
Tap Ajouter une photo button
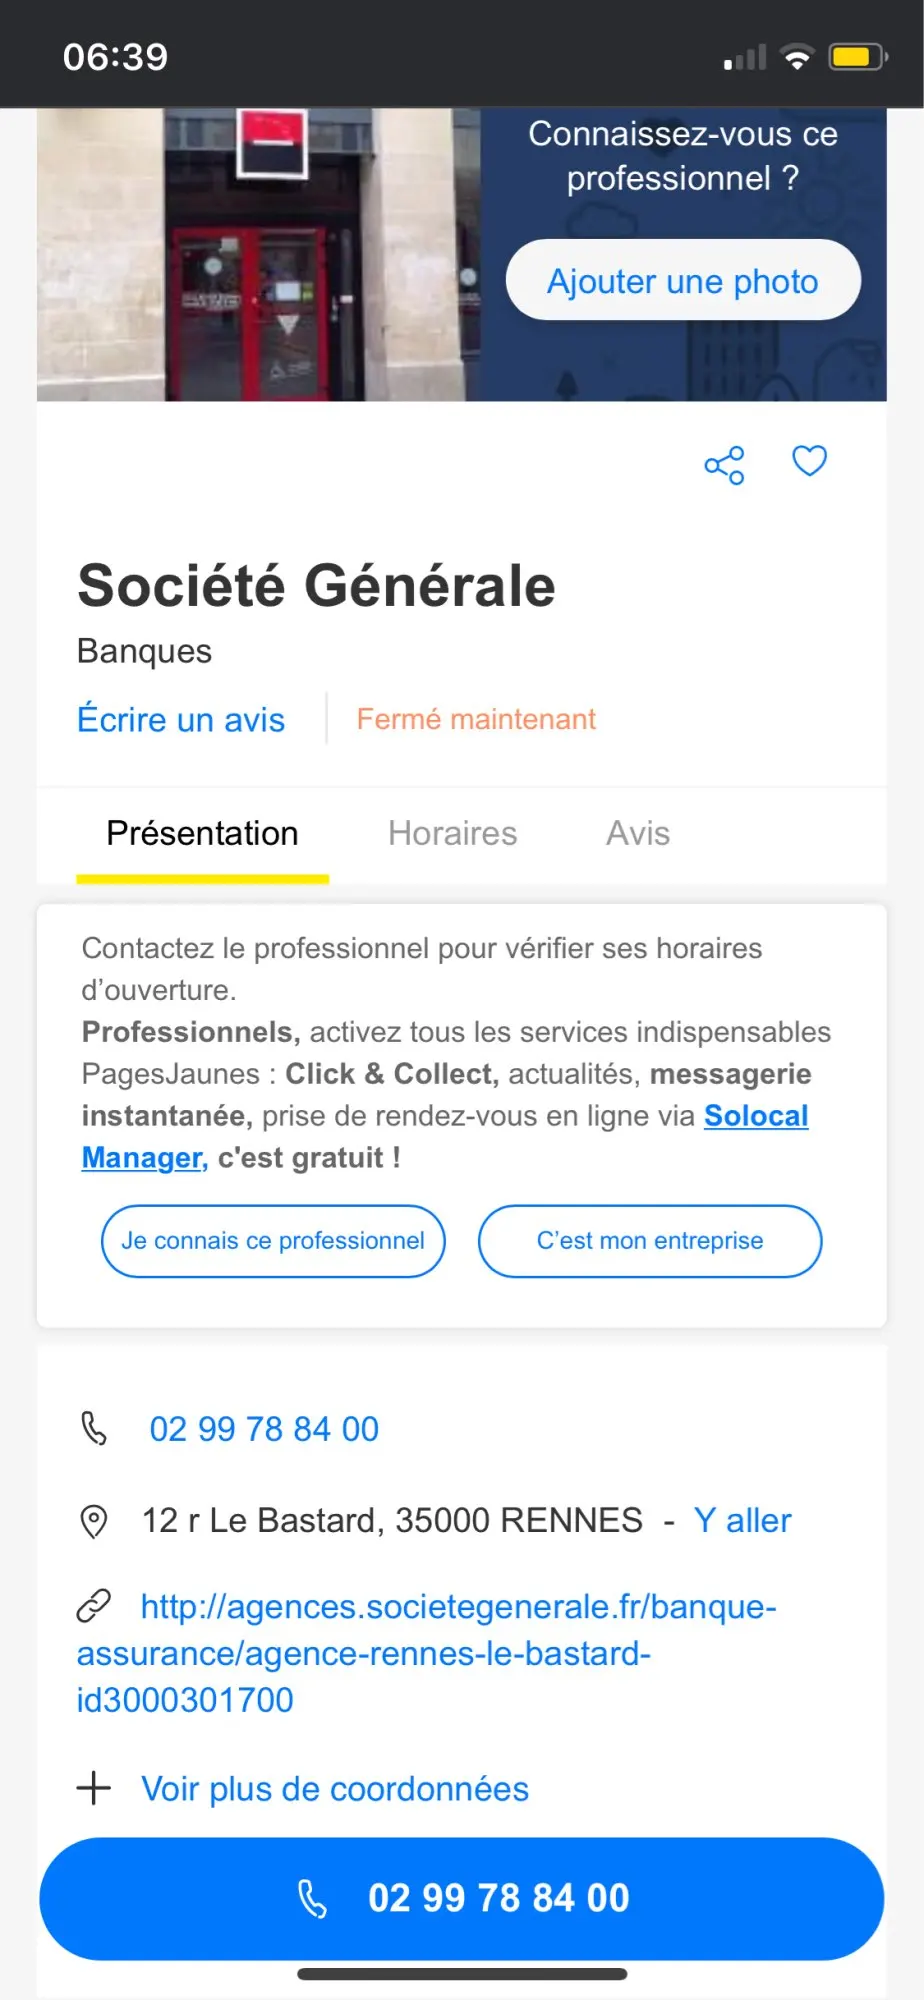pyautogui.click(x=683, y=280)
